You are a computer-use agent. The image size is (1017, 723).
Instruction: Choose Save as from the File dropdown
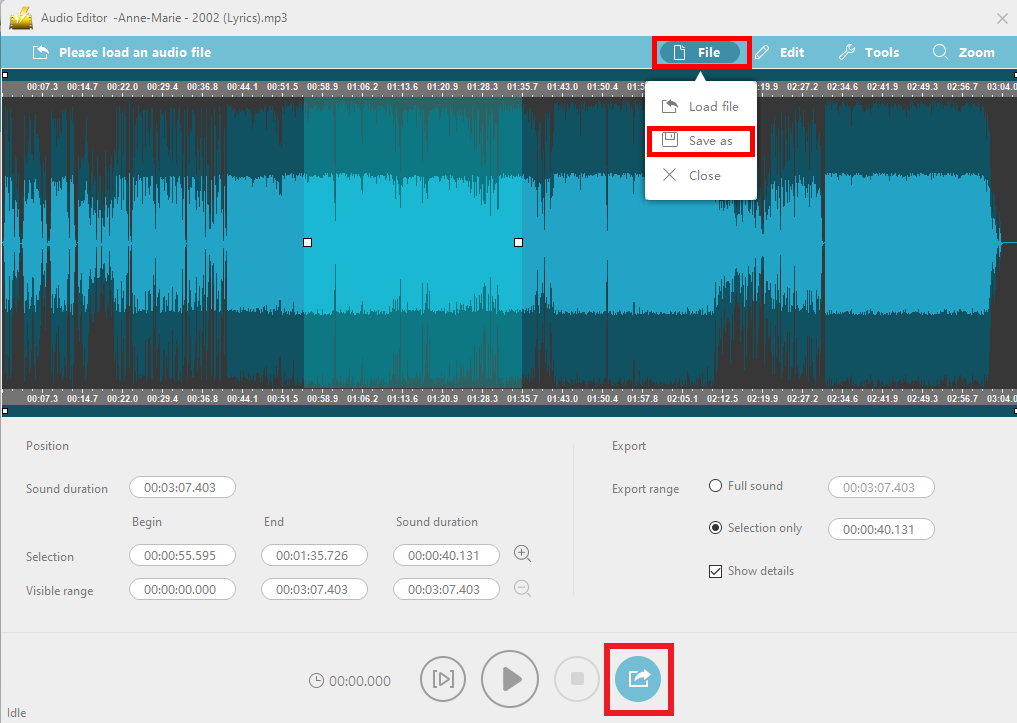tap(700, 141)
